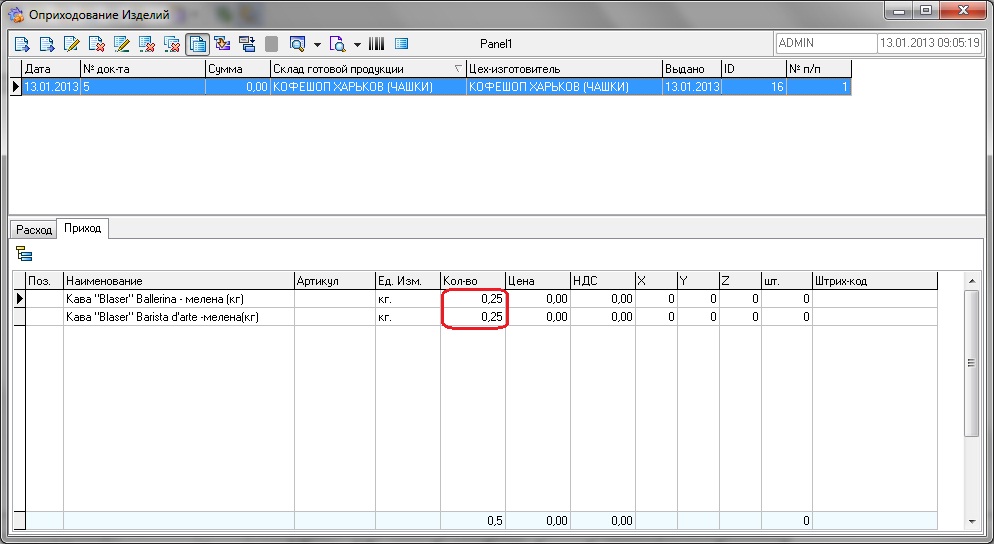Click the gray square stop button in toolbar
Image resolution: width=994 pixels, height=544 pixels.
[x=272, y=44]
